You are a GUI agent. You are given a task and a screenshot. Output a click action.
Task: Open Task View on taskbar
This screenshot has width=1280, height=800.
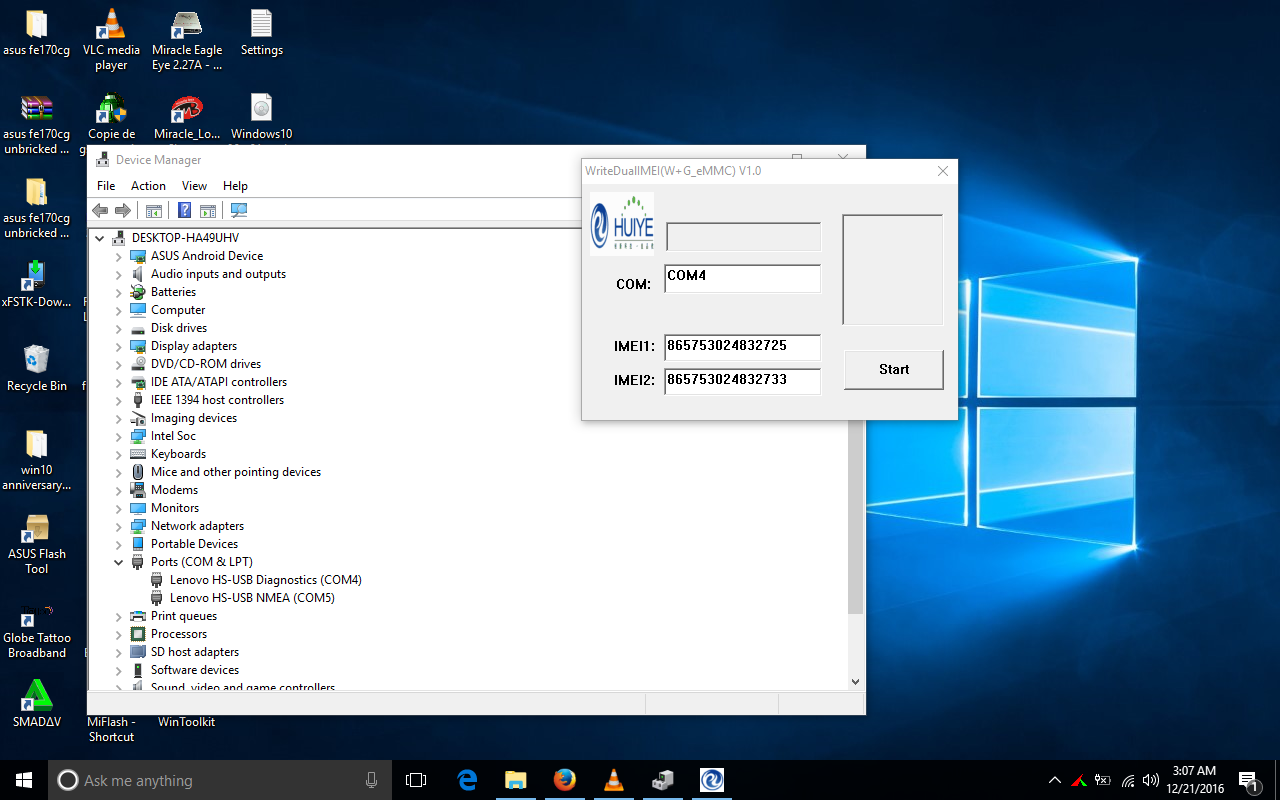point(416,780)
